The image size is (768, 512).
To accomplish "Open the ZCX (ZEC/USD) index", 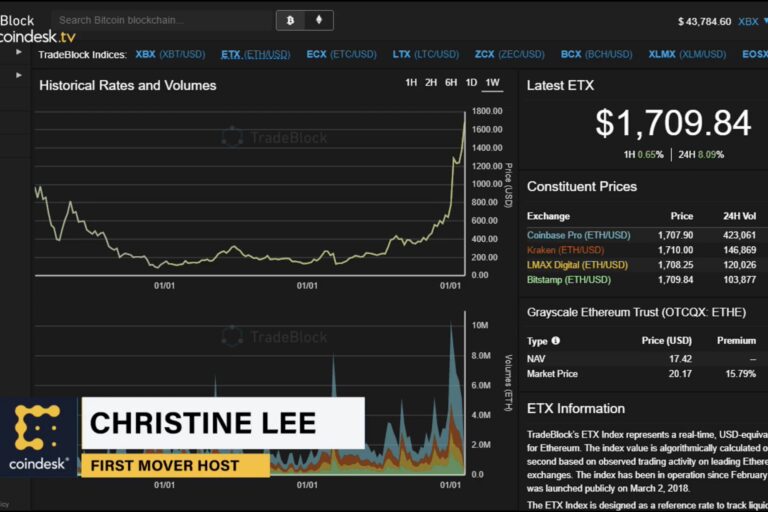I will coord(509,54).
